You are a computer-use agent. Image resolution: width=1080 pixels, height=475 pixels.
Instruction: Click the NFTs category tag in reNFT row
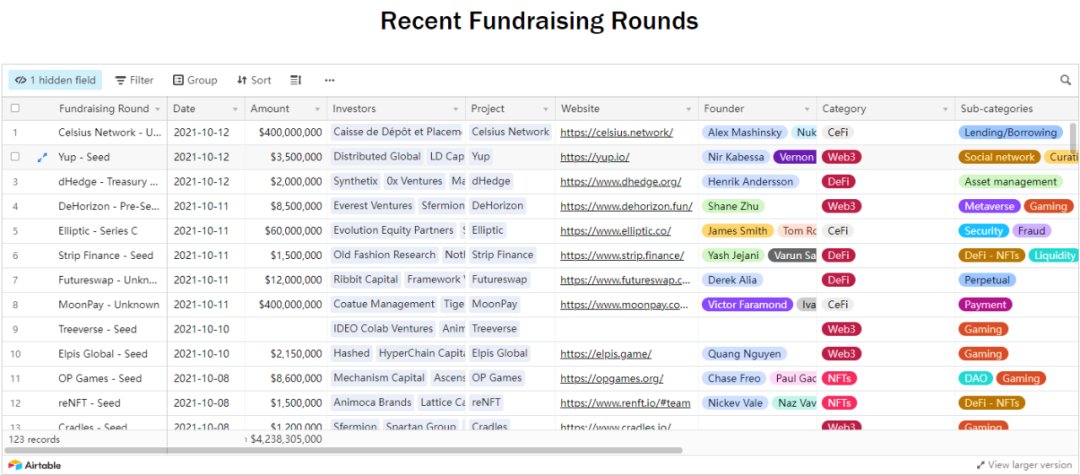point(840,403)
